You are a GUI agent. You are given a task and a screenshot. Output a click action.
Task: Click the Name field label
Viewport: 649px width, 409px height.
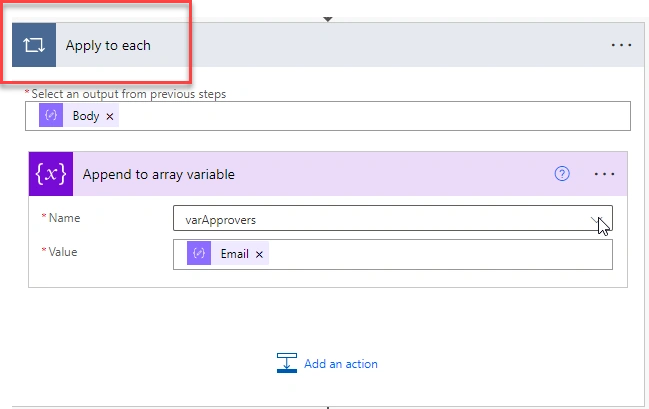coord(64,218)
